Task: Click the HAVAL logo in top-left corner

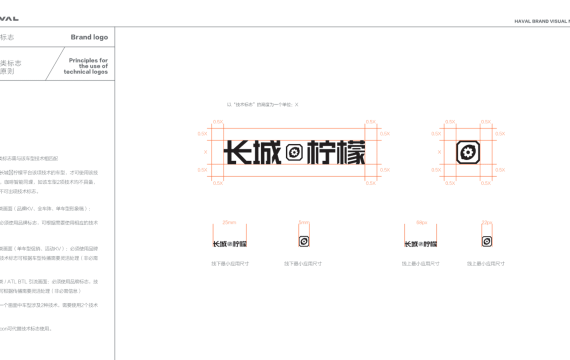Action: [x=9, y=18]
